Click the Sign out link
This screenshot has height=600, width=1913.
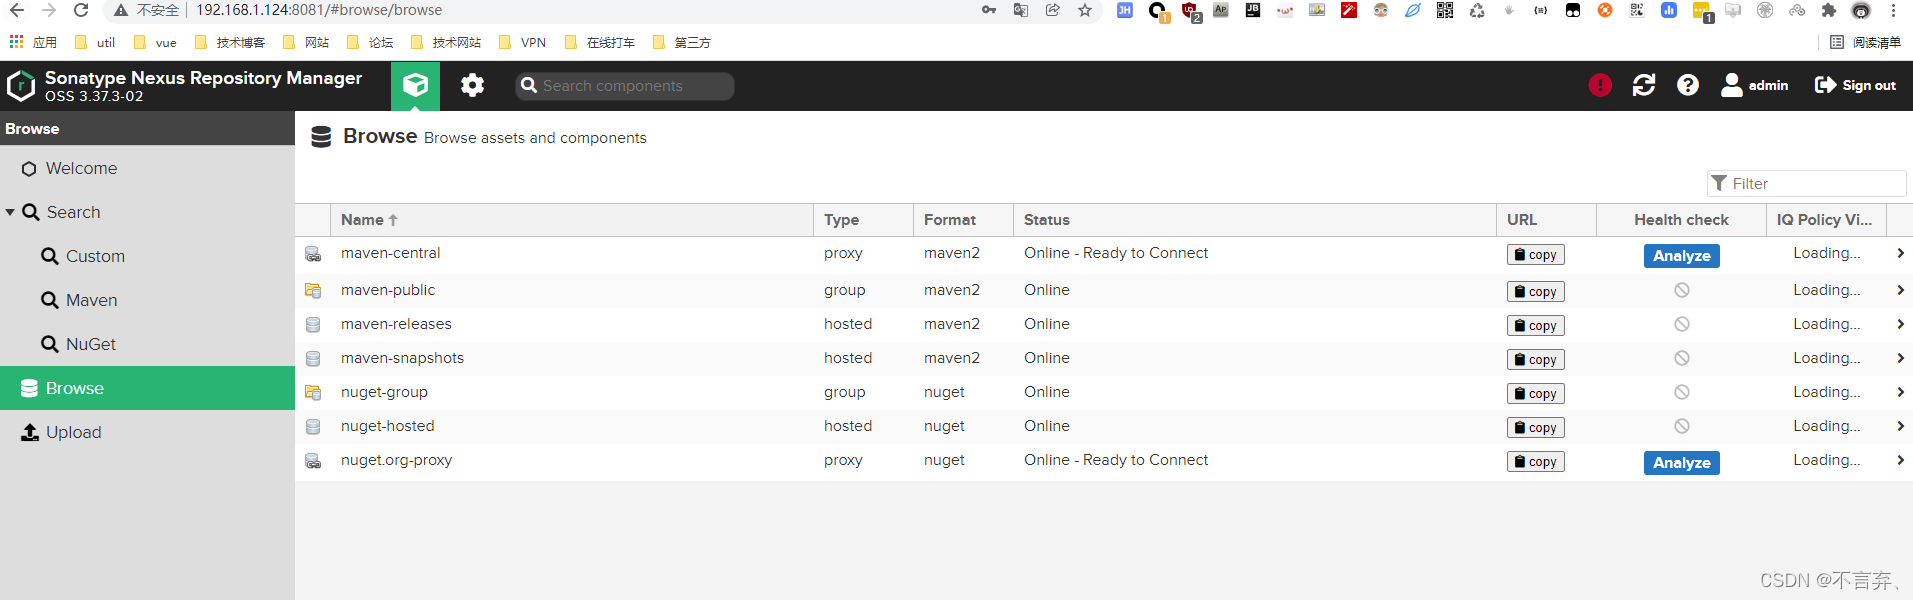point(1856,85)
